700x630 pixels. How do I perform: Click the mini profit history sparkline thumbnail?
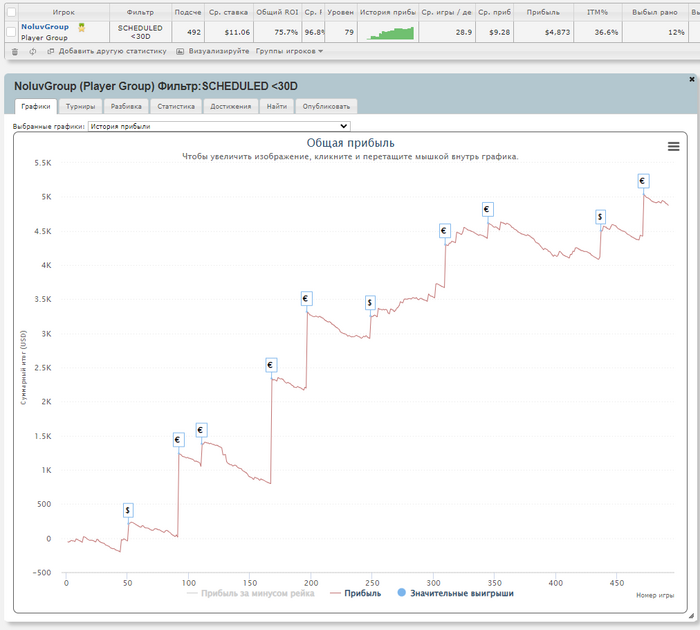[388, 33]
